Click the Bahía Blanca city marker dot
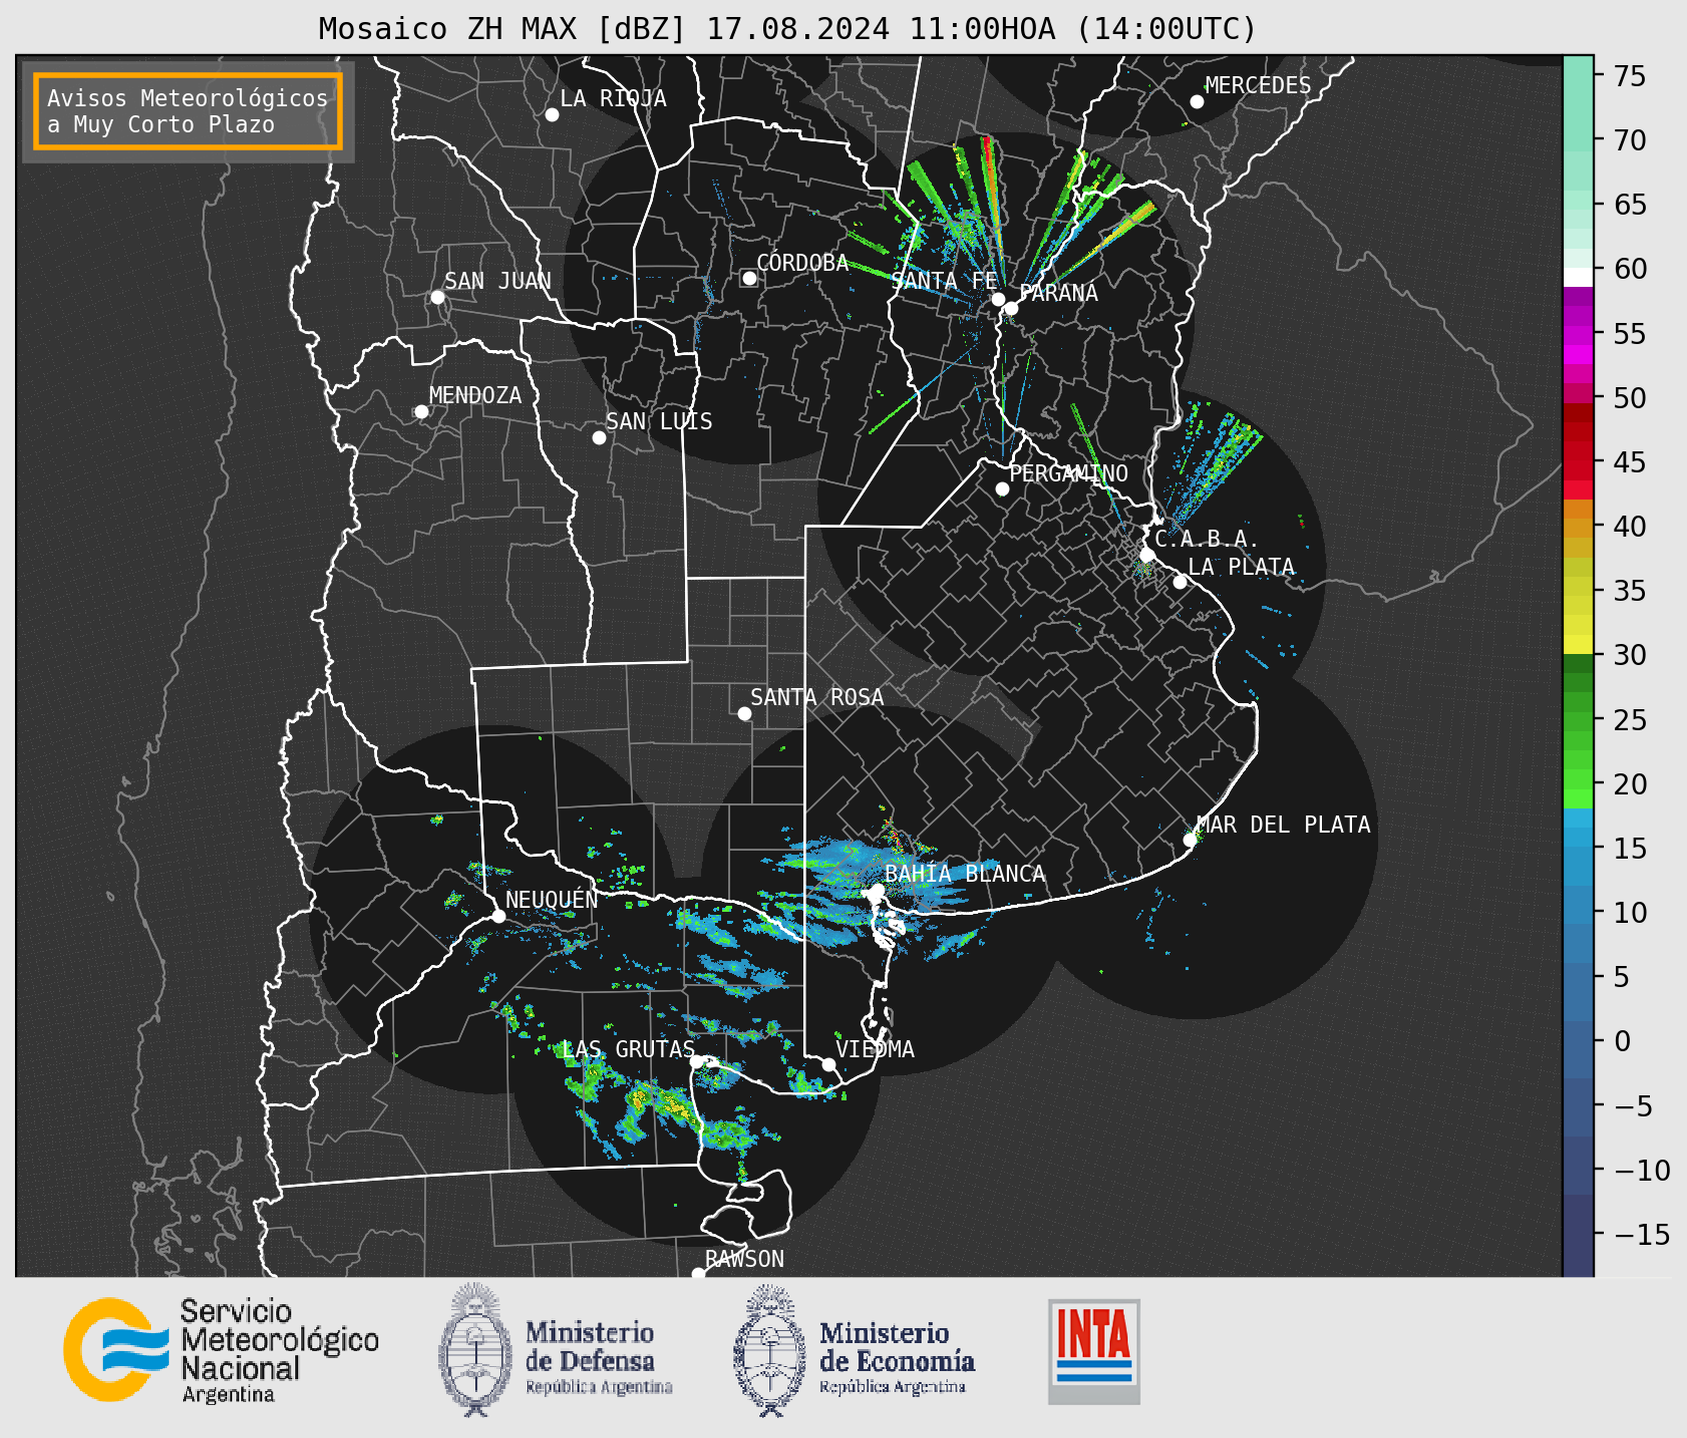This screenshot has height=1438, width=1687. (877, 890)
